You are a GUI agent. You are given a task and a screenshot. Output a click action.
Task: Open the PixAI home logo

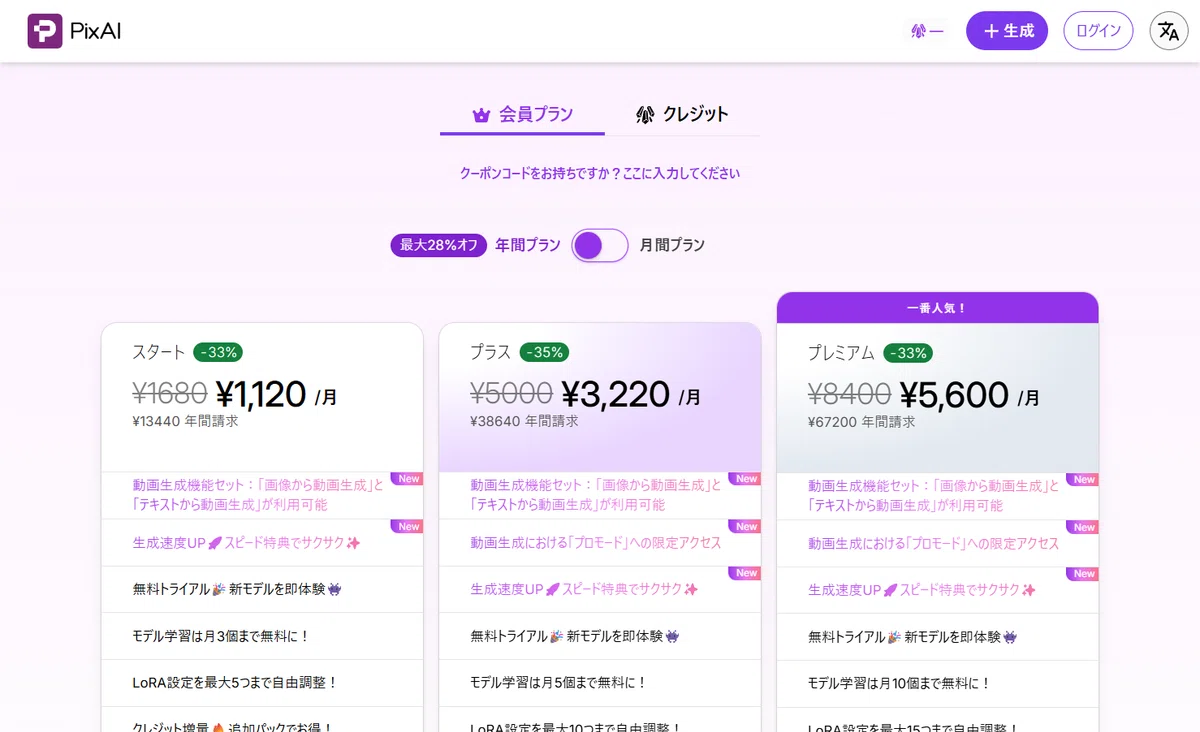coord(74,31)
